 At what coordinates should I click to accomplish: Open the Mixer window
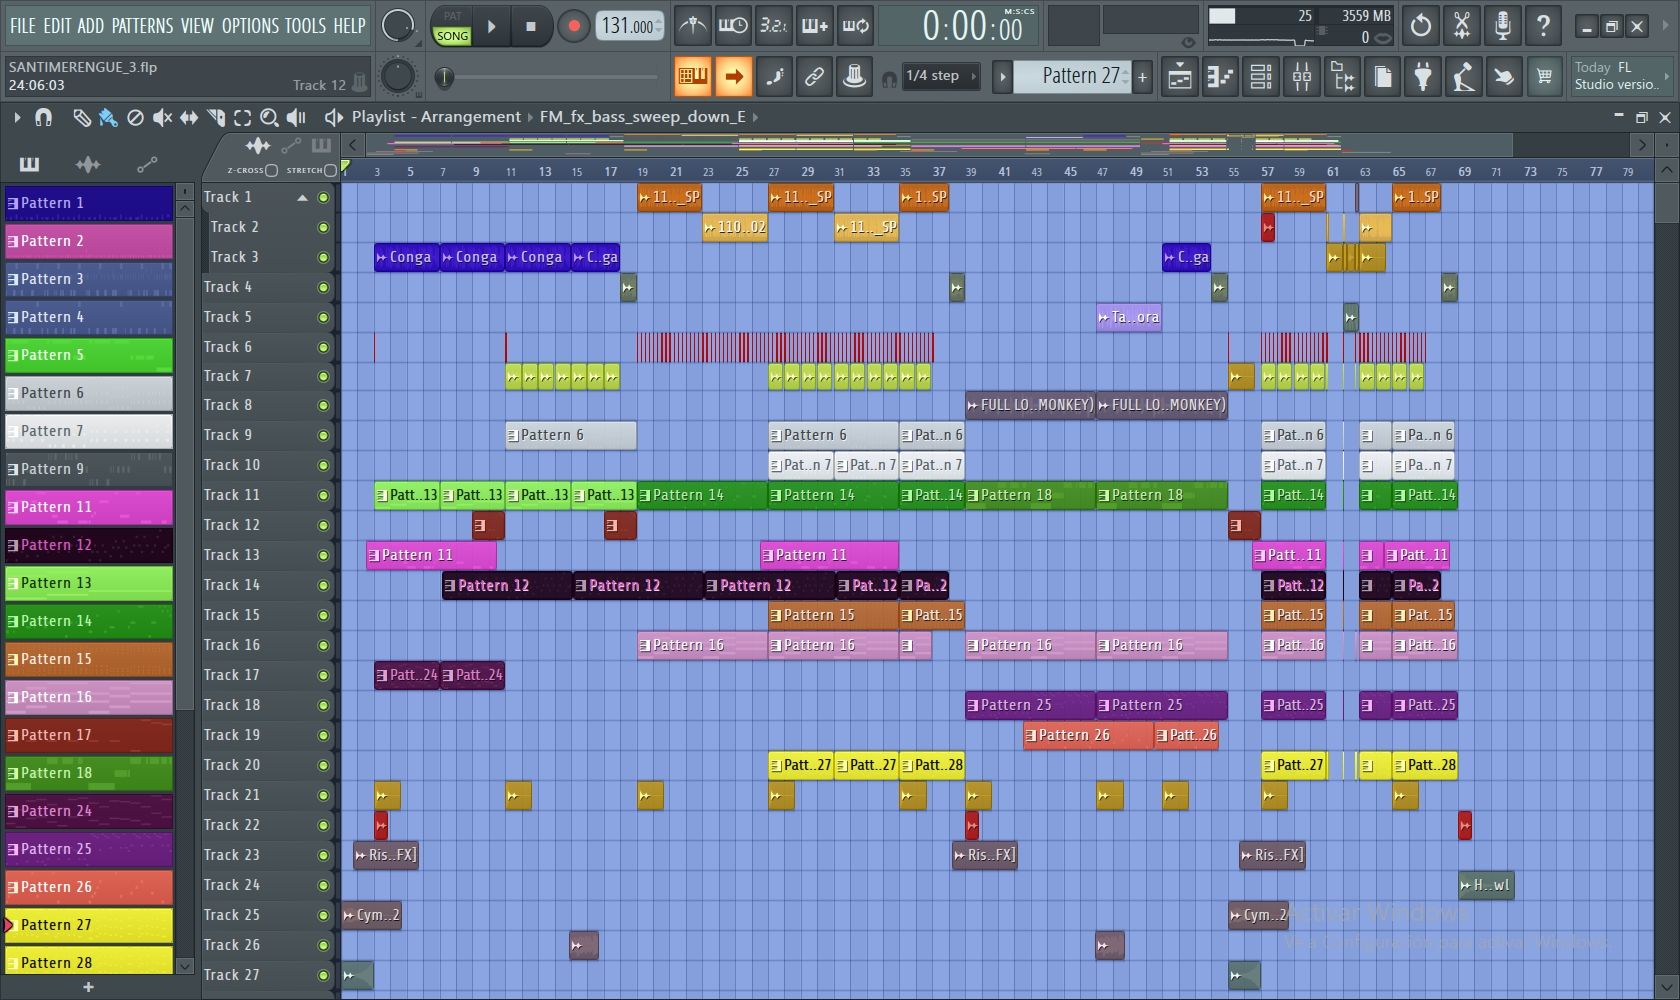tap(1302, 76)
